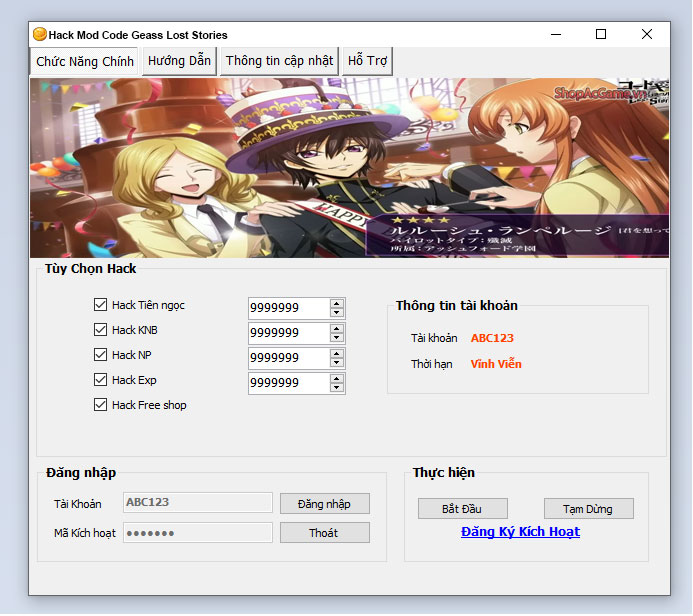
Task: Click the Bắt Đầu button
Action: 462,509
